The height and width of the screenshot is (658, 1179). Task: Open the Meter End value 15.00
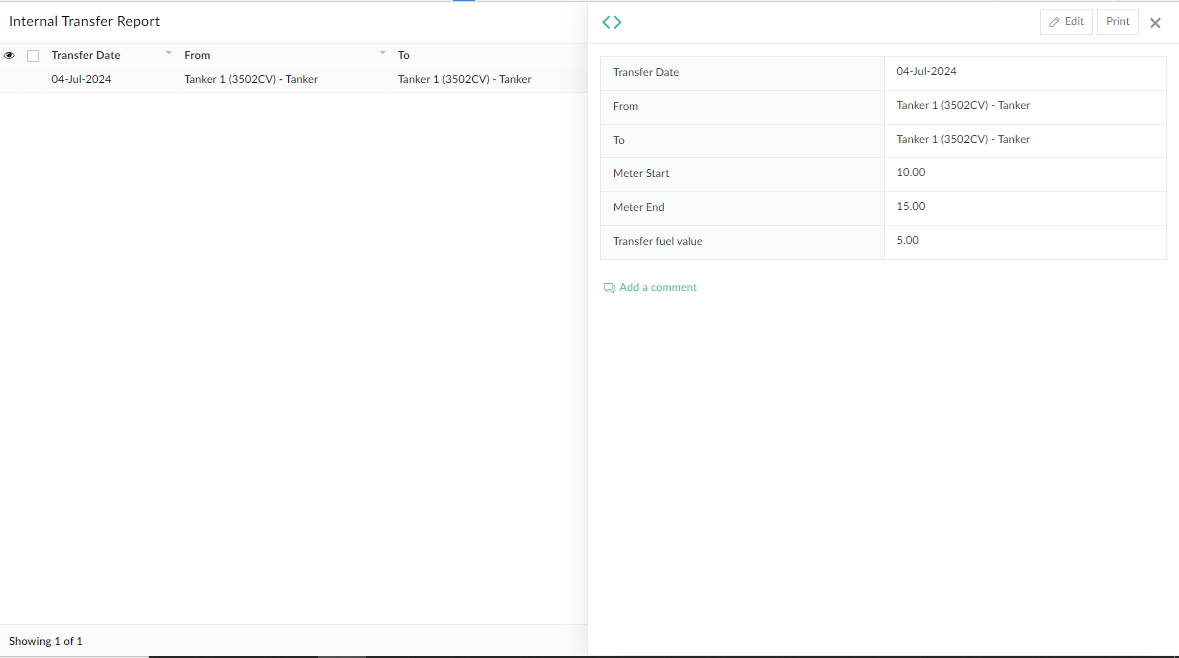tap(910, 206)
